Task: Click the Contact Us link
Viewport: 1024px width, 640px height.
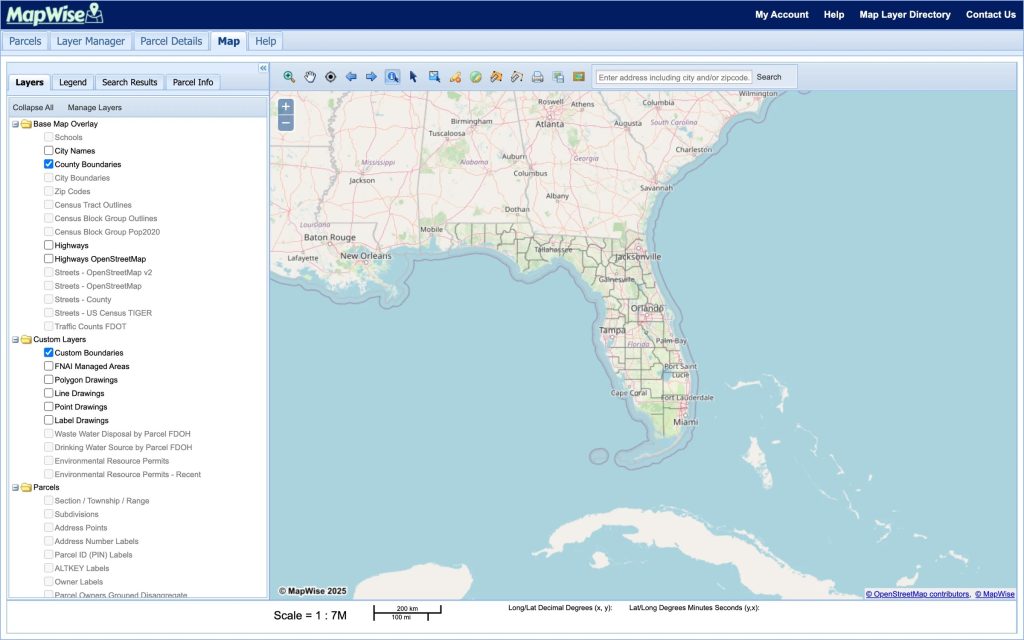Action: [991, 14]
